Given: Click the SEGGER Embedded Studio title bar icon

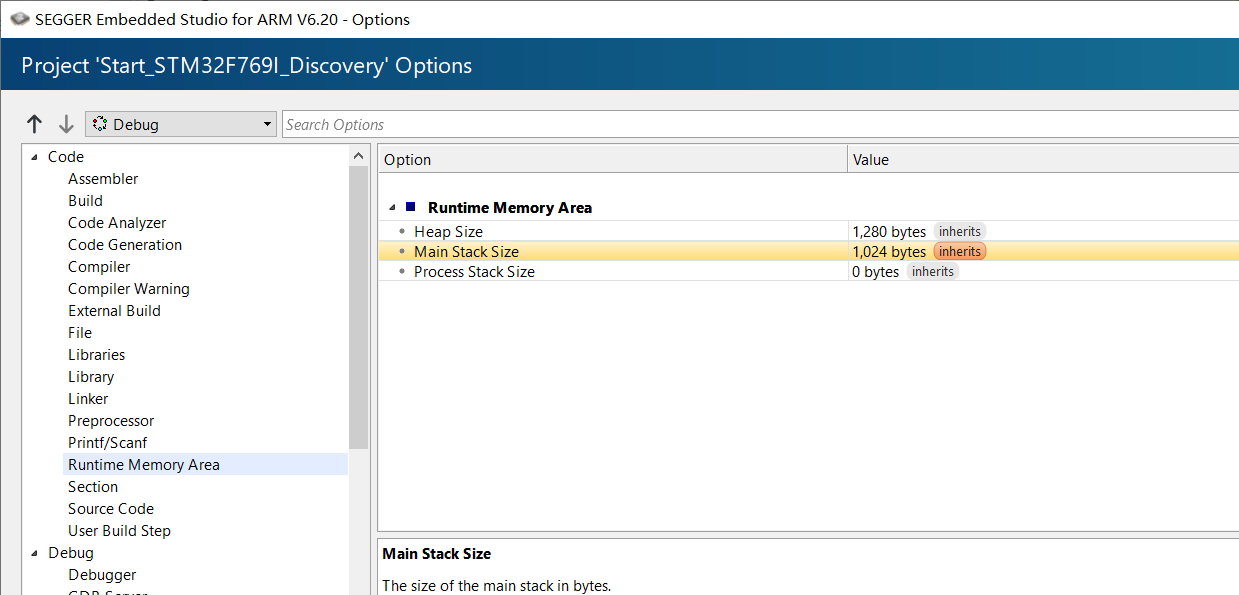Looking at the screenshot, I should click(19, 19).
